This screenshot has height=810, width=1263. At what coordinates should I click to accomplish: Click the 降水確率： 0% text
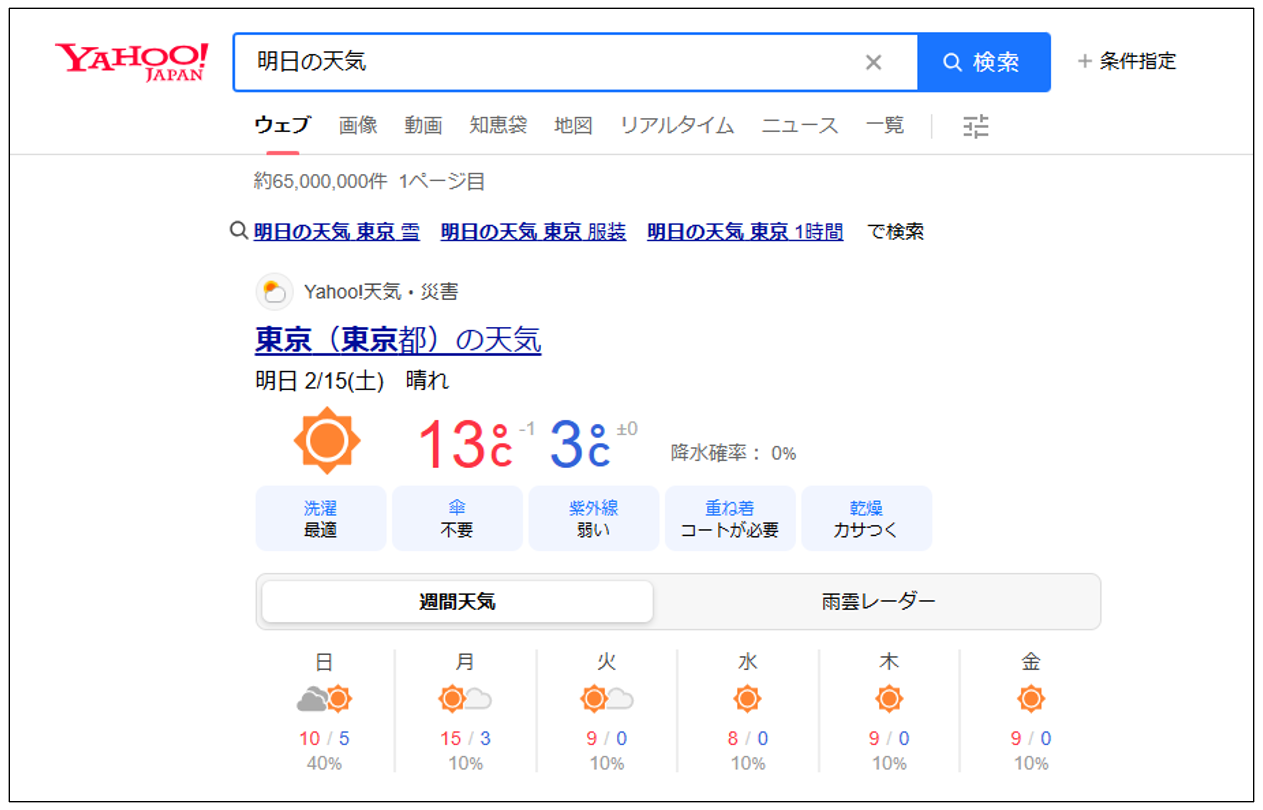(x=733, y=453)
